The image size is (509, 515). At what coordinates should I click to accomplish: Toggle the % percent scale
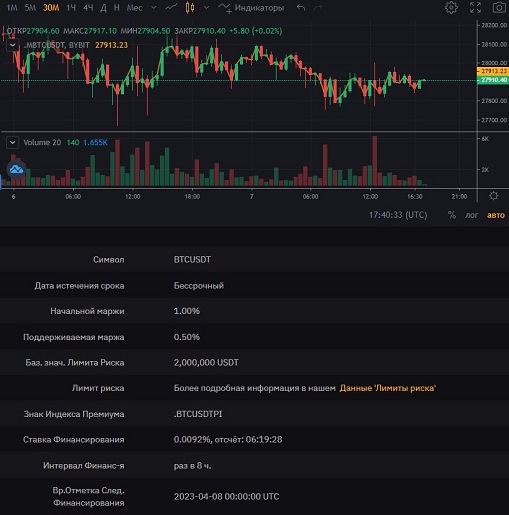(452, 215)
